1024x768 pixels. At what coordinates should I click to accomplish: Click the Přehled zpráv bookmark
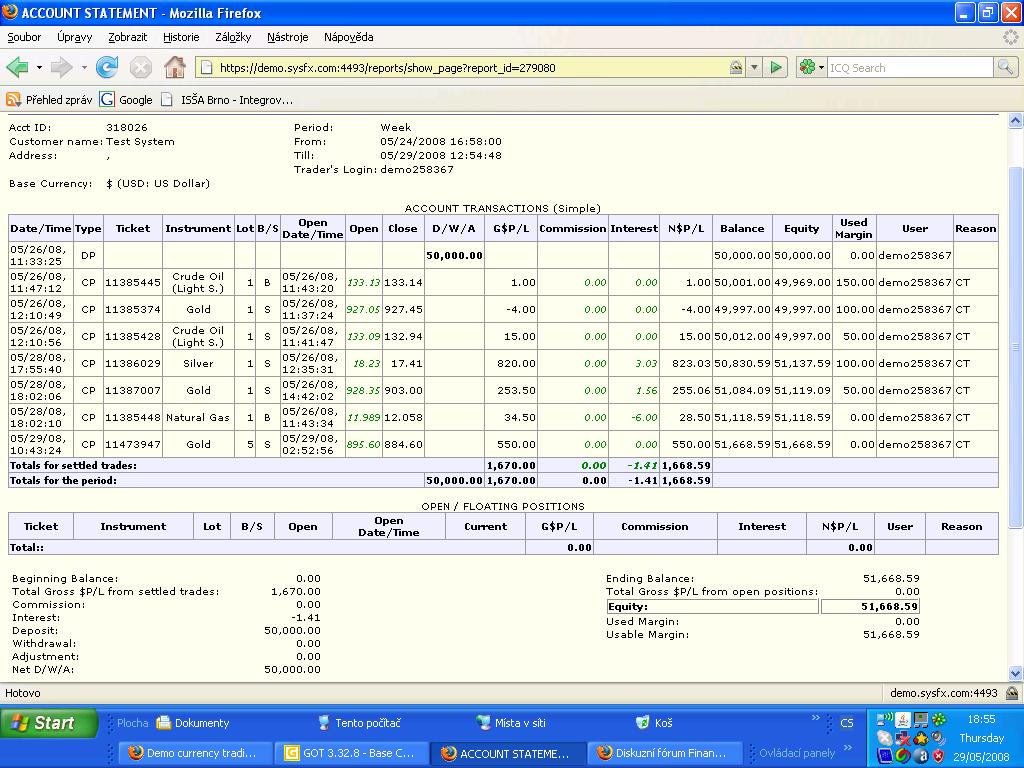50,100
